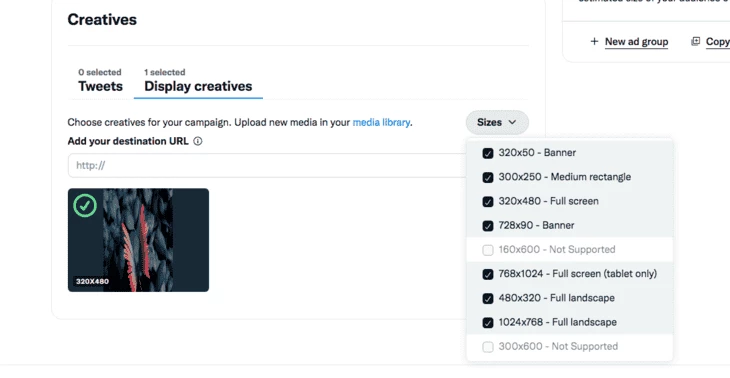Toggle 768x1024 Full screen tablet checkbox

tap(488, 274)
